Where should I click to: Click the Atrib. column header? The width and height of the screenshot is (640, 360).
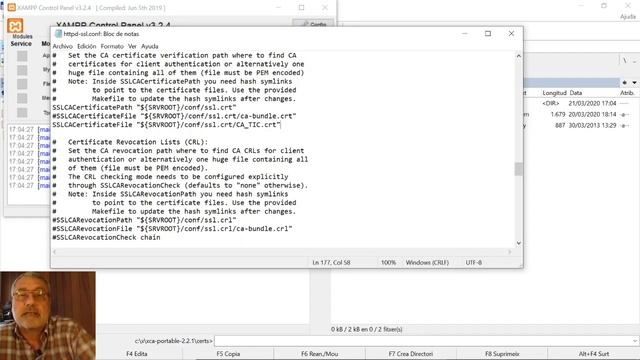click(627, 93)
